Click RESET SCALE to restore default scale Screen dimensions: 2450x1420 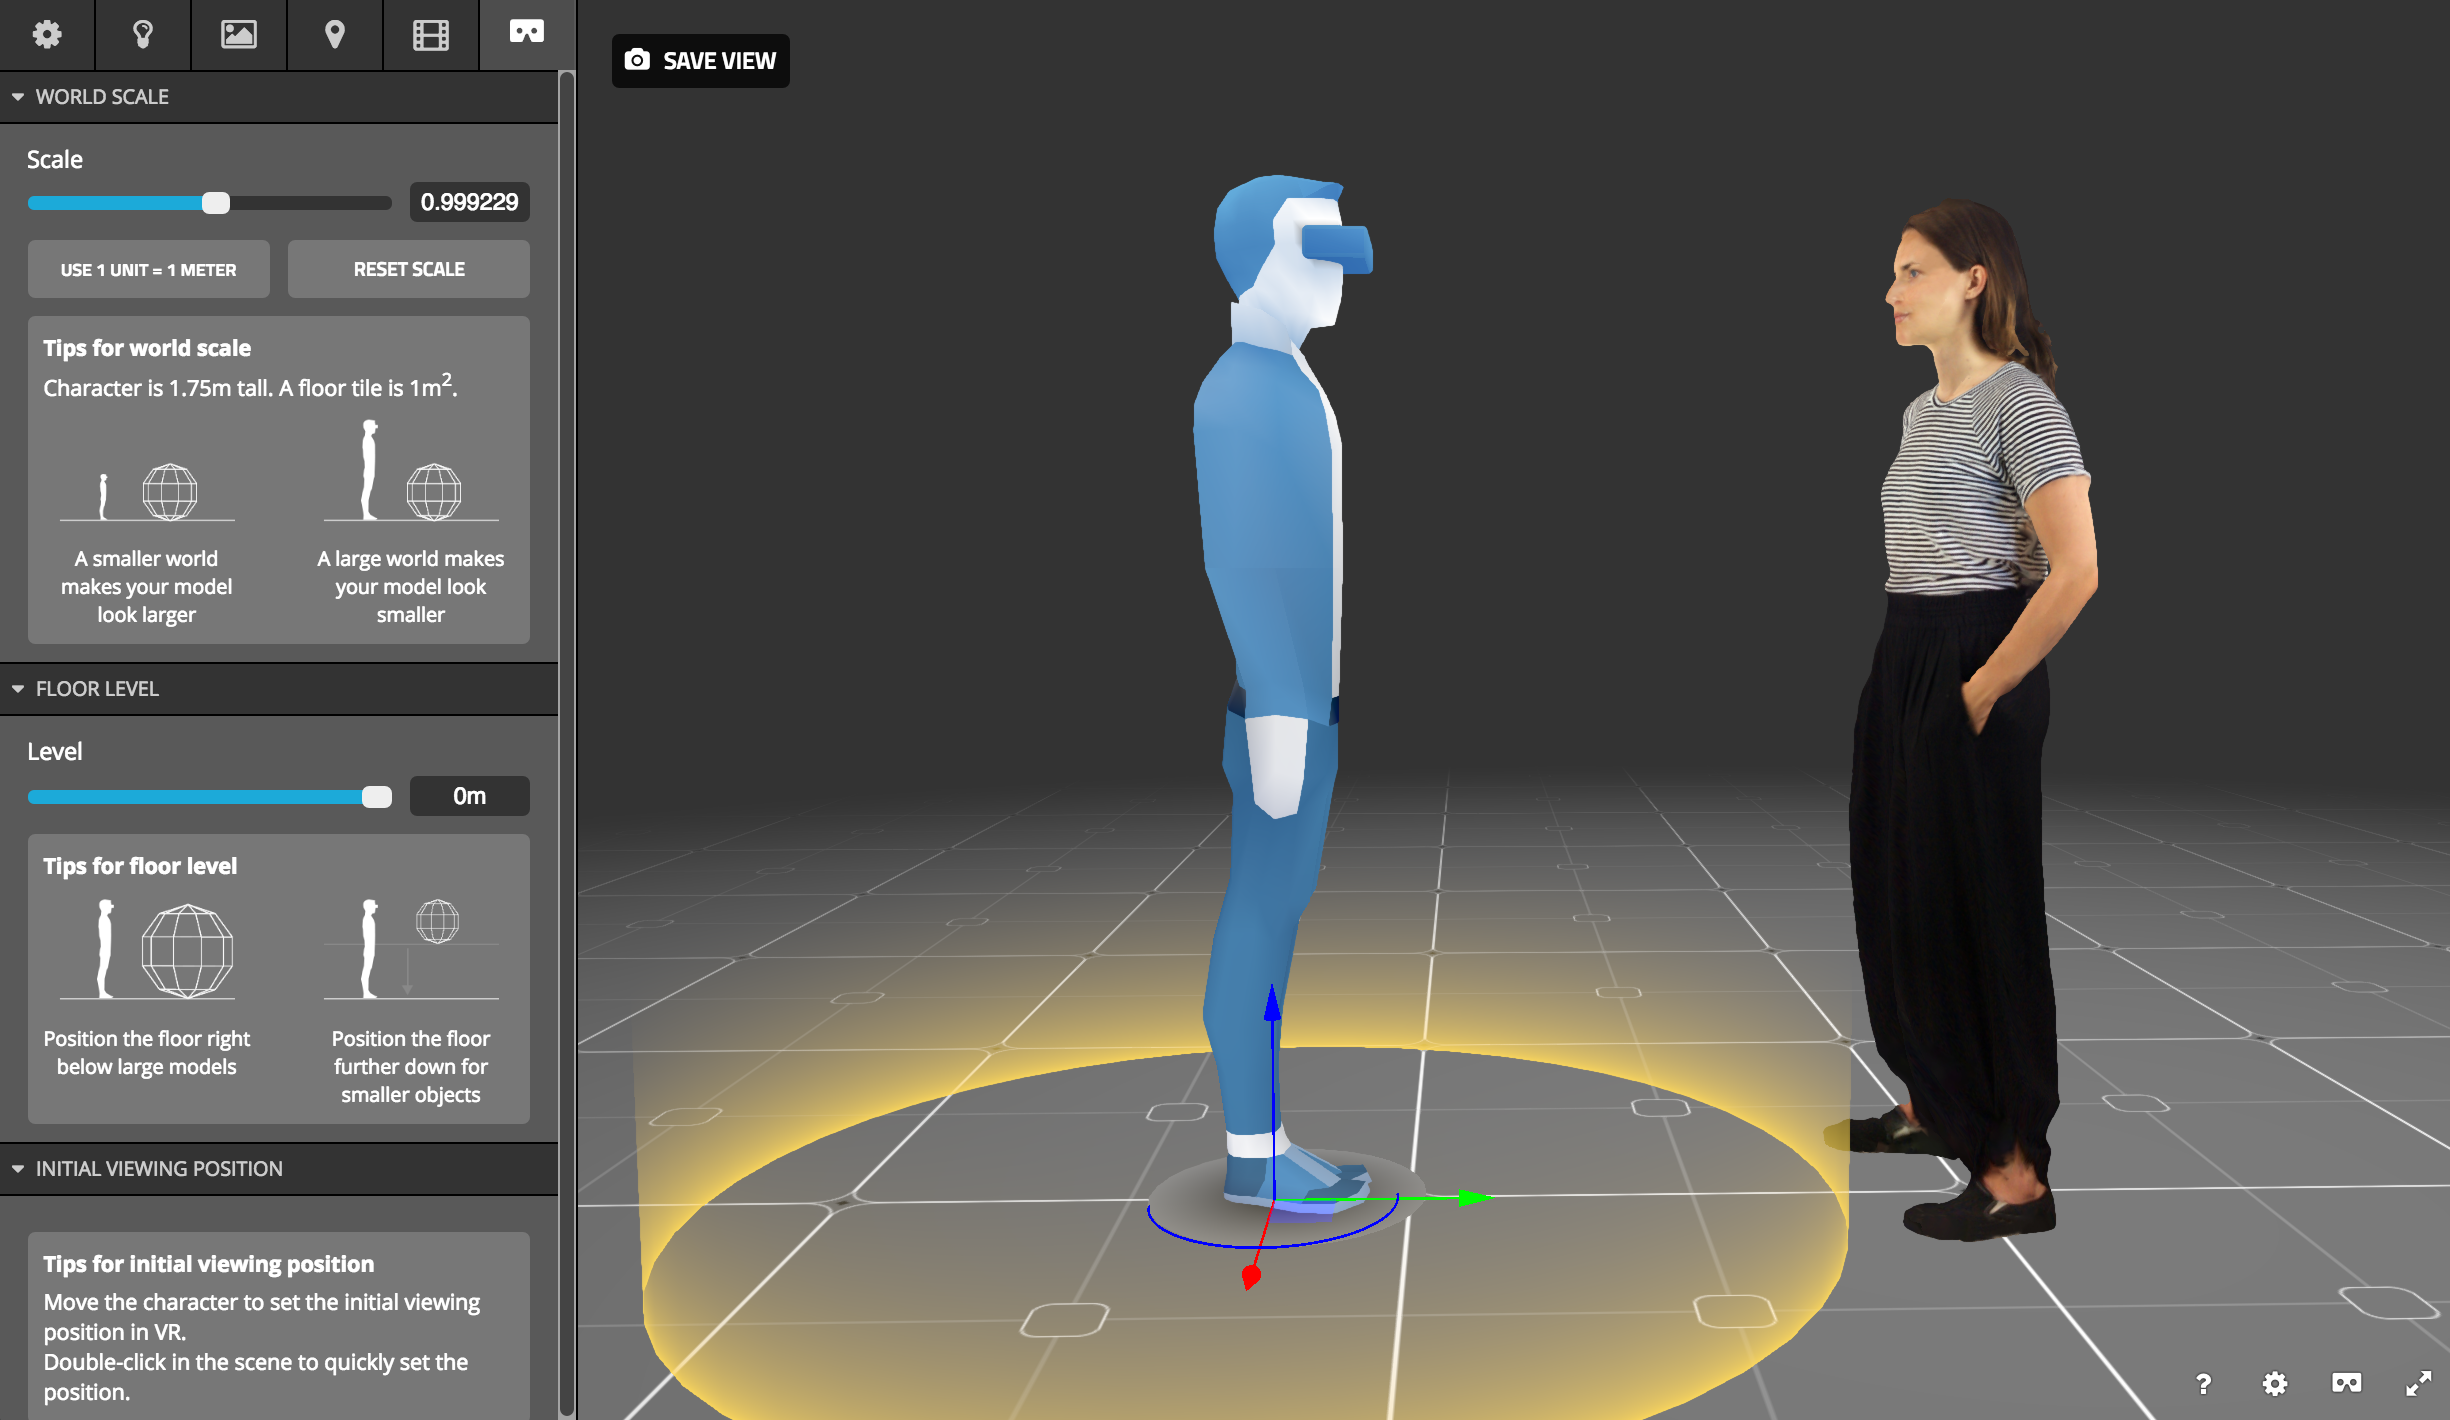coord(408,269)
